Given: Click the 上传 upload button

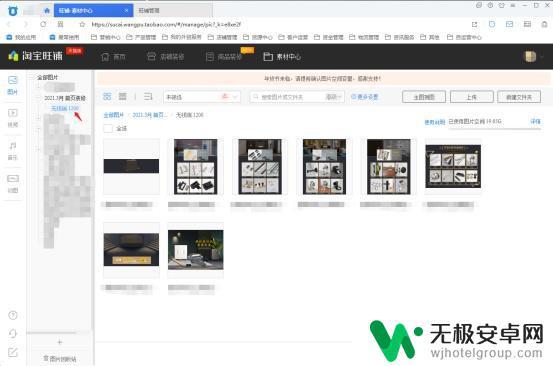Looking at the screenshot, I should click(472, 97).
